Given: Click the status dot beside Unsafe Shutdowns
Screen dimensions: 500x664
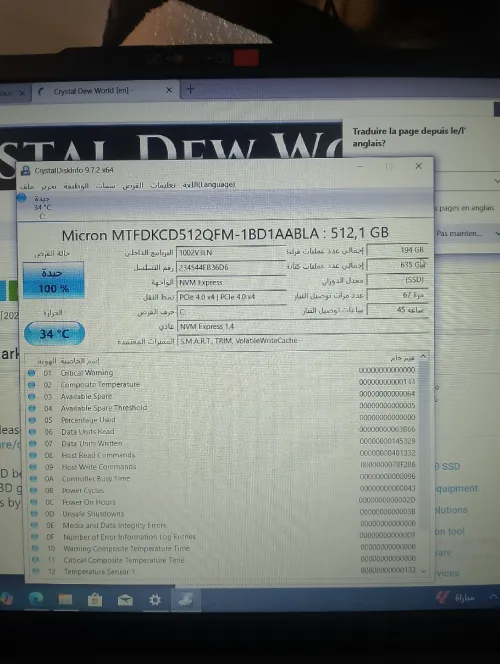Looking at the screenshot, I should (x=34, y=514).
